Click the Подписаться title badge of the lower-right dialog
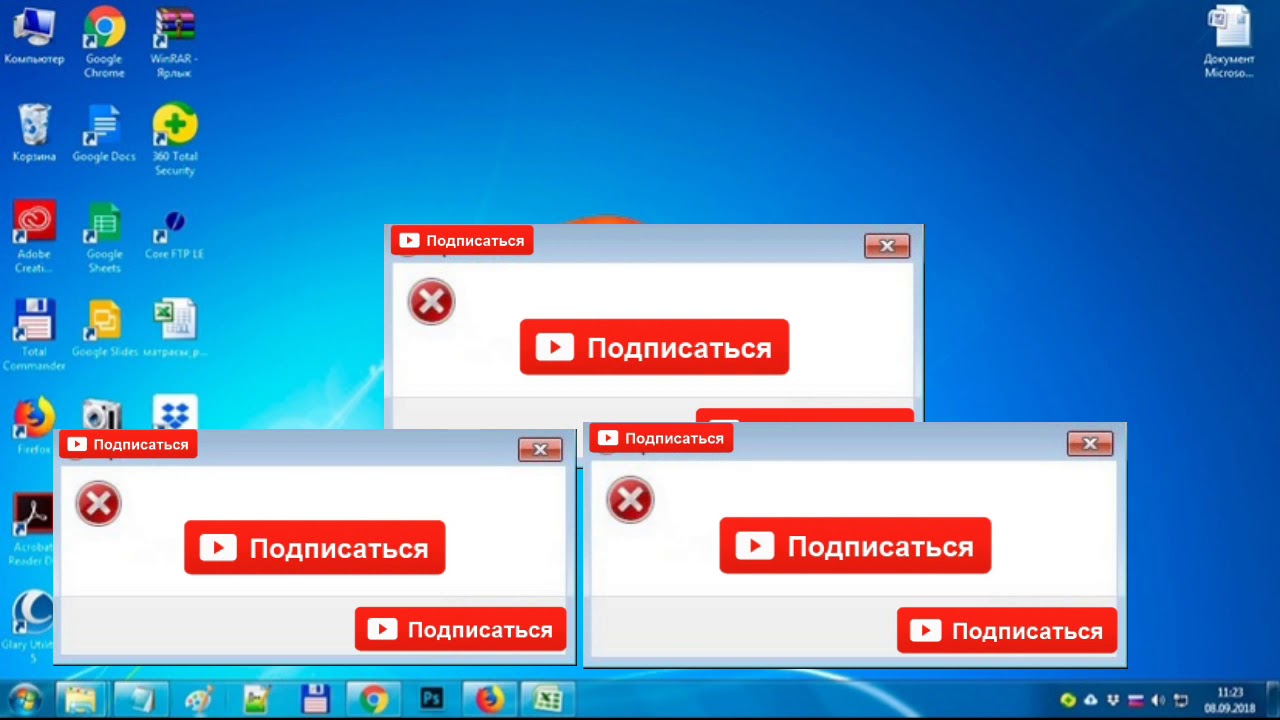The width and height of the screenshot is (1280, 720). (x=661, y=438)
